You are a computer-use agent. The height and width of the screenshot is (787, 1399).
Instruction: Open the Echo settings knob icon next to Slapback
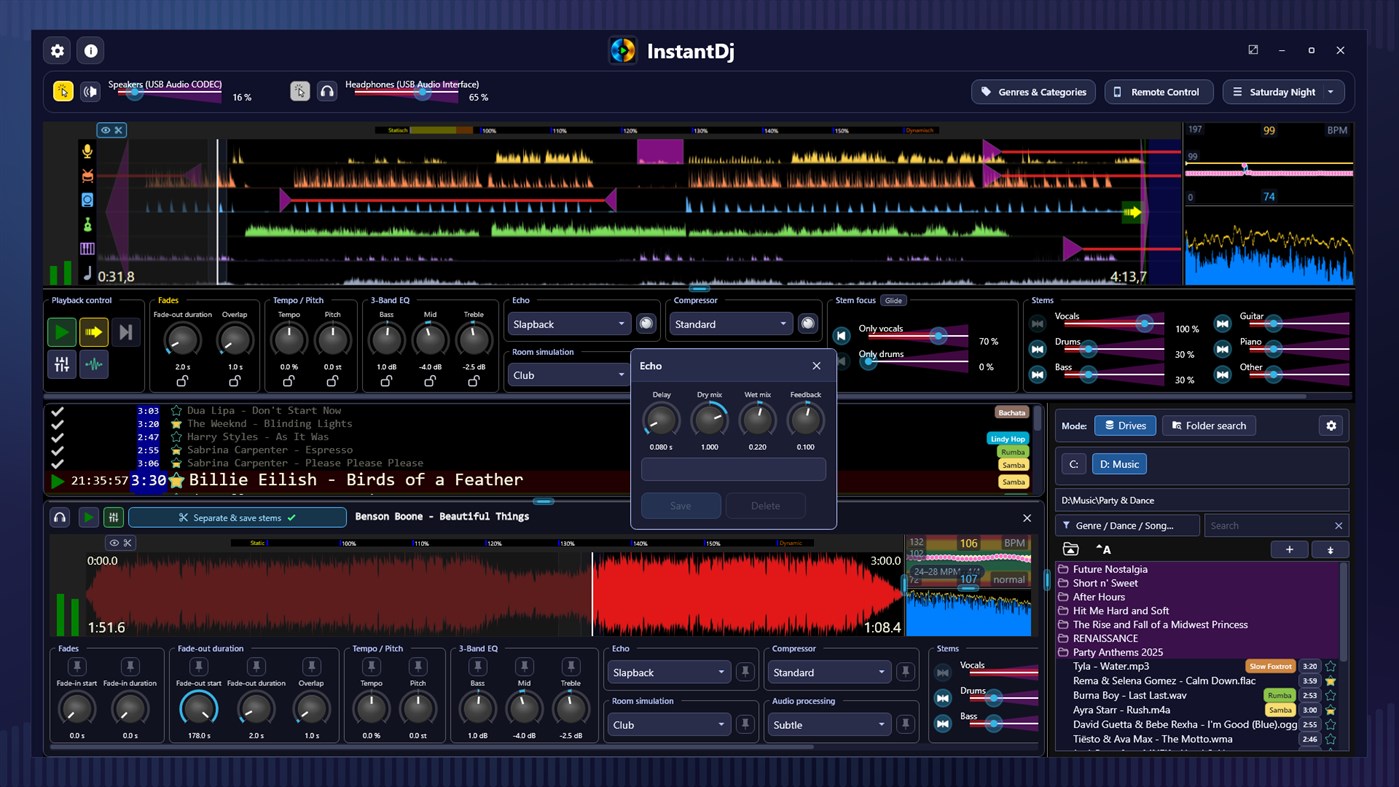tap(646, 324)
